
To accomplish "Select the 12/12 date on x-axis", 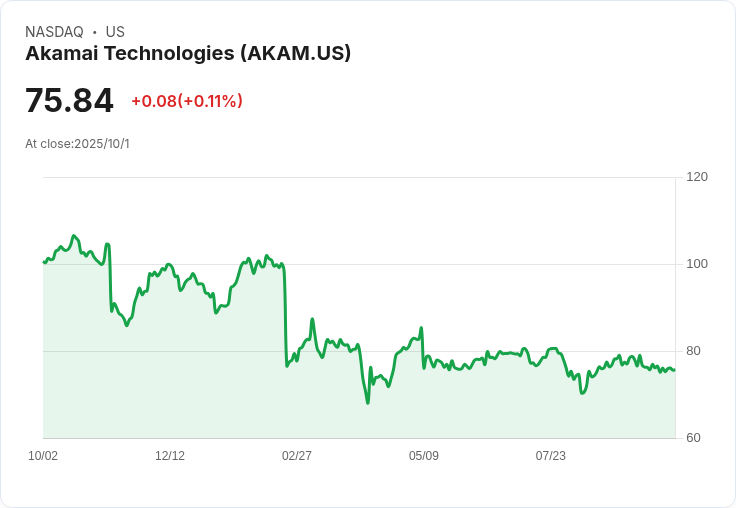I will point(170,456).
